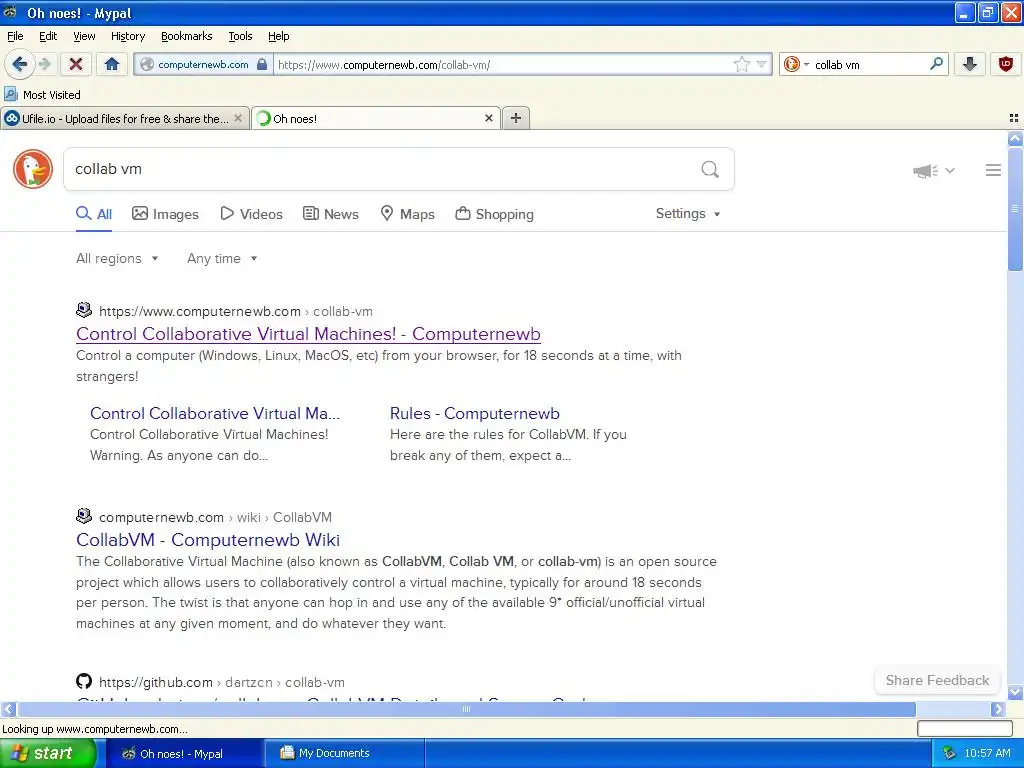Open the Edit menu
Viewport: 1024px width, 768px height.
48,36
